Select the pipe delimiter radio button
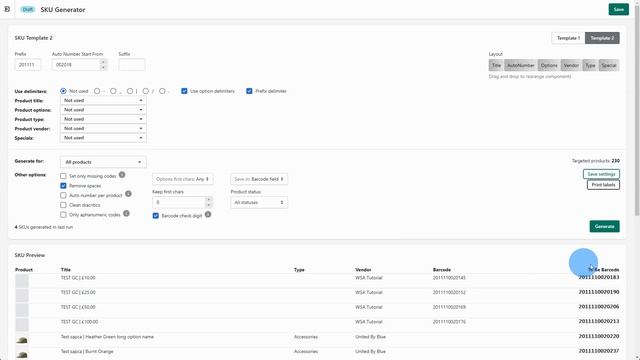Screen dimensions: 640x360 tap(129, 91)
